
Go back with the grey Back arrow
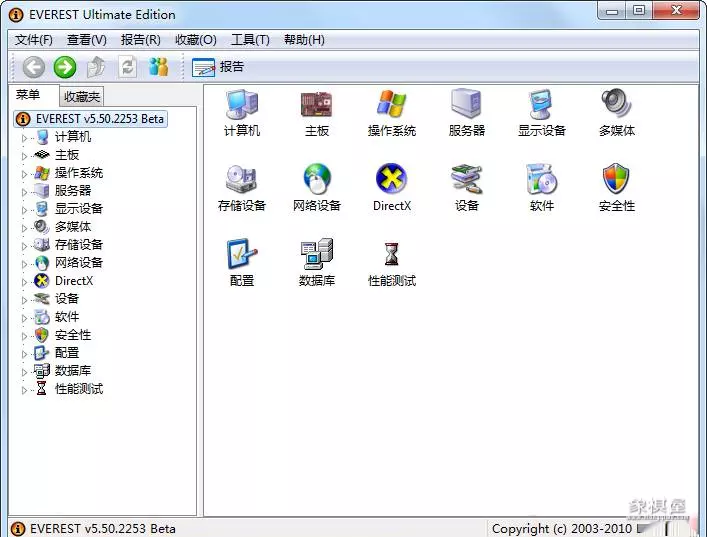coord(34,67)
